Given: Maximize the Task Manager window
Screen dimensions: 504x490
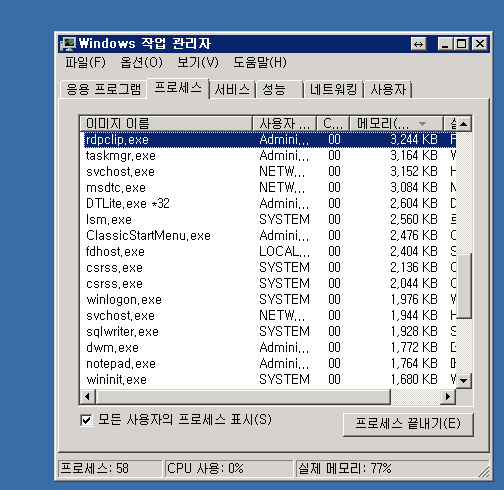Looking at the screenshot, I should click(462, 44).
